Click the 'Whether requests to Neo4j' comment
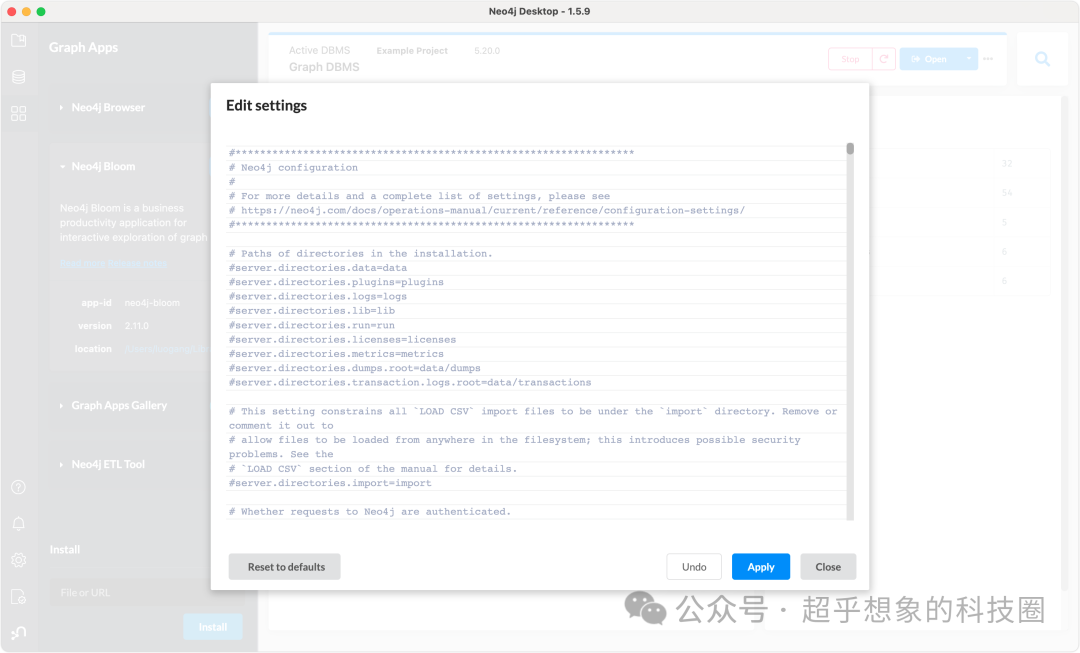The height and width of the screenshot is (653, 1080). [370, 512]
